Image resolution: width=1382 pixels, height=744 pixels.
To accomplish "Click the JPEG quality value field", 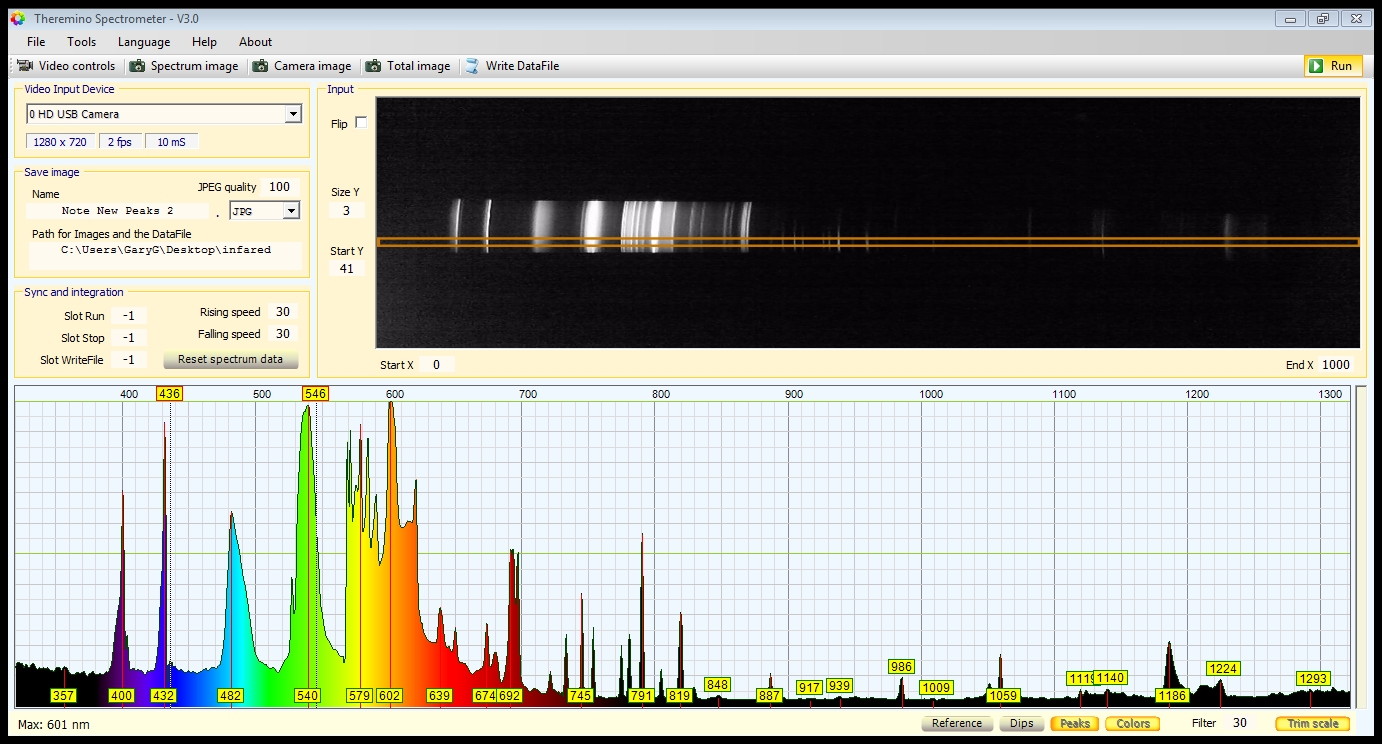I will pyautogui.click(x=279, y=187).
